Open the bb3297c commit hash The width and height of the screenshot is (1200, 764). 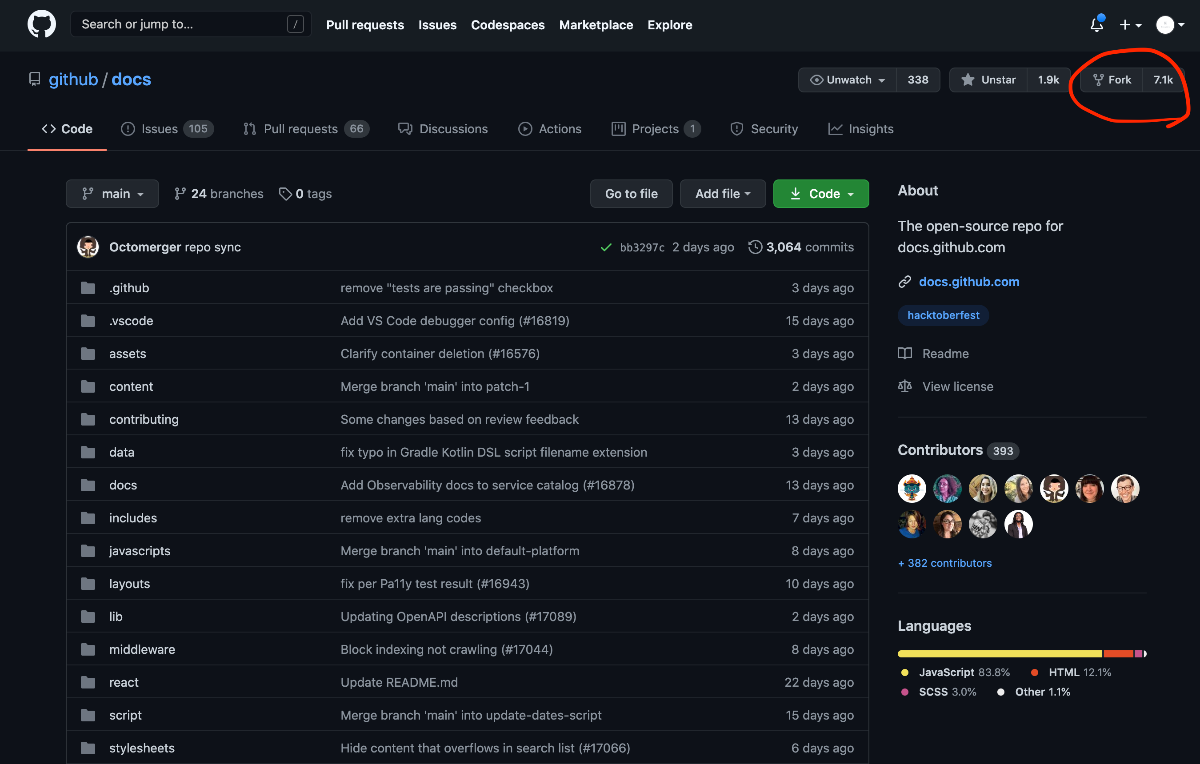642,247
